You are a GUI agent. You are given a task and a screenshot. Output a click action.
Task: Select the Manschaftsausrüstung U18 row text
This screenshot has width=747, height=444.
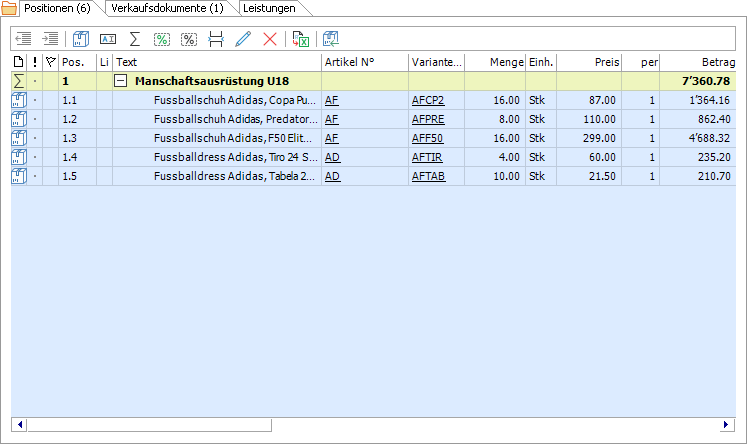click(212, 81)
